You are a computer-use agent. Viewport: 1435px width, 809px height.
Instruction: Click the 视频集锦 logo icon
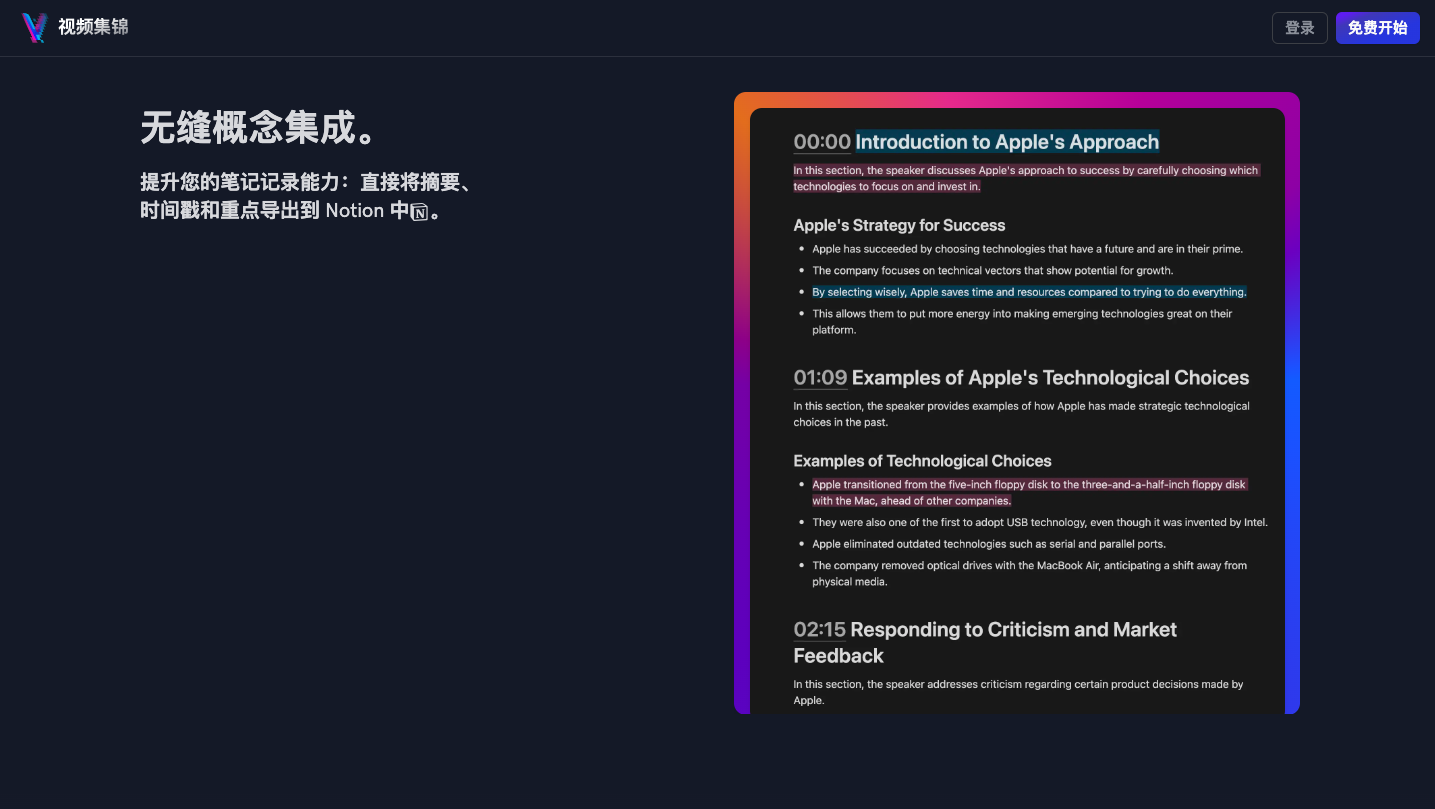[x=35, y=28]
